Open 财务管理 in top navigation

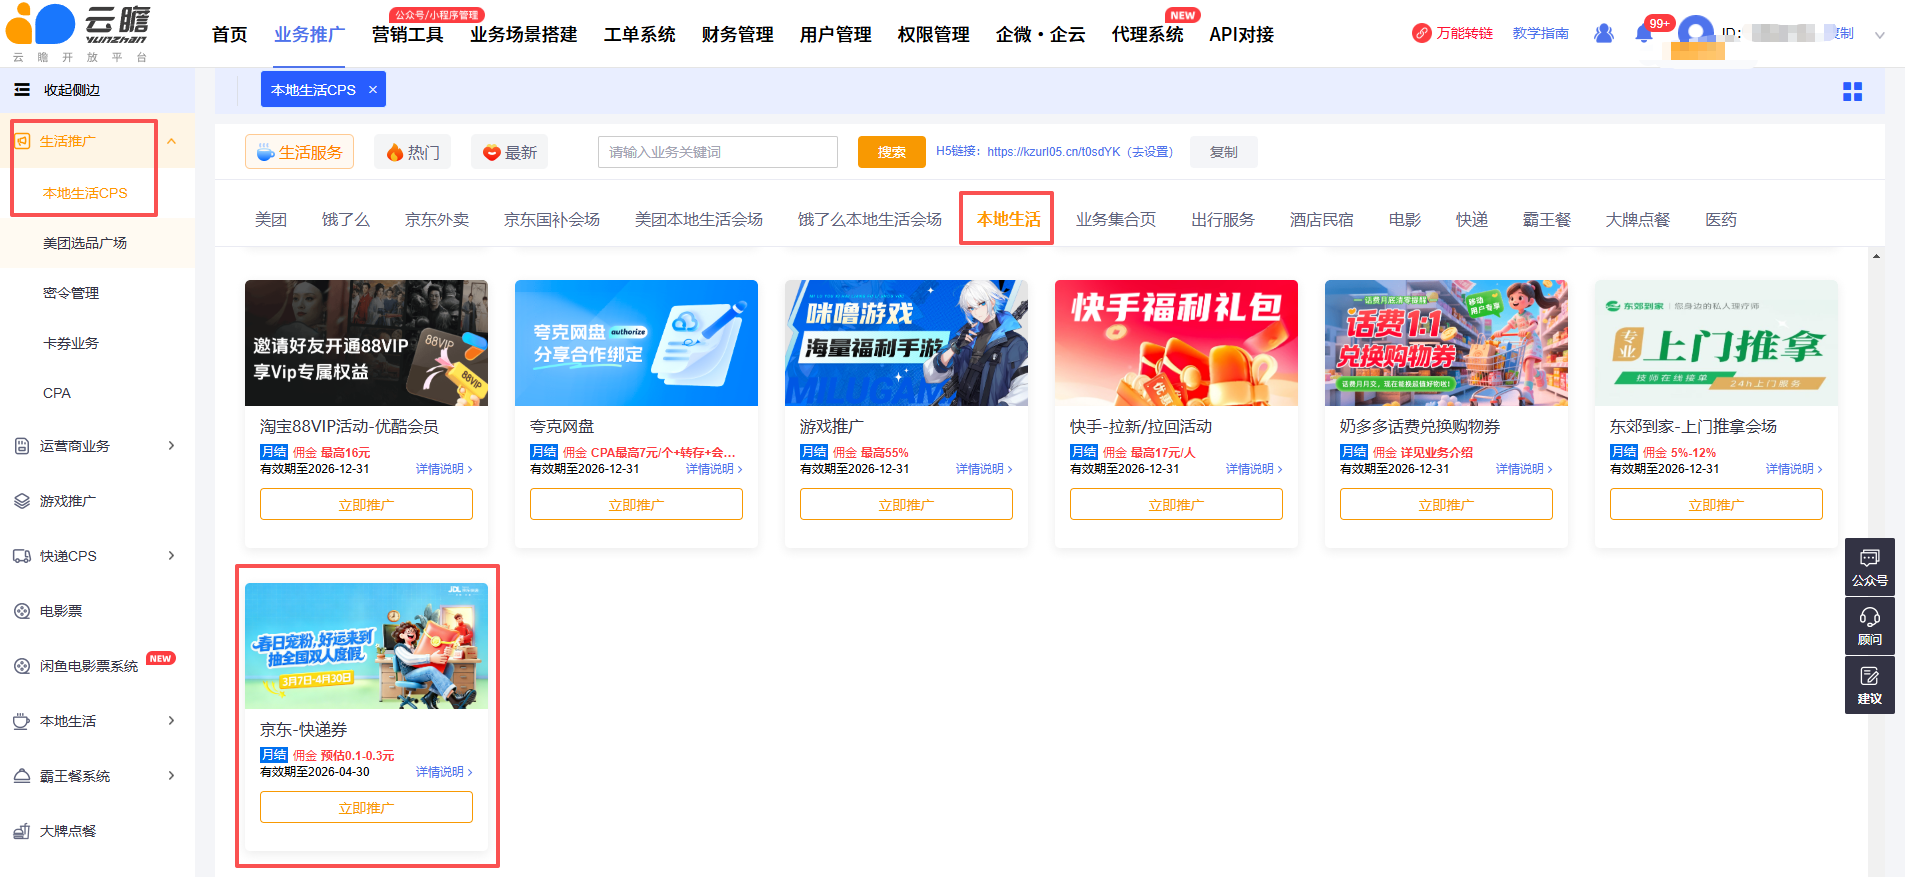point(737,35)
